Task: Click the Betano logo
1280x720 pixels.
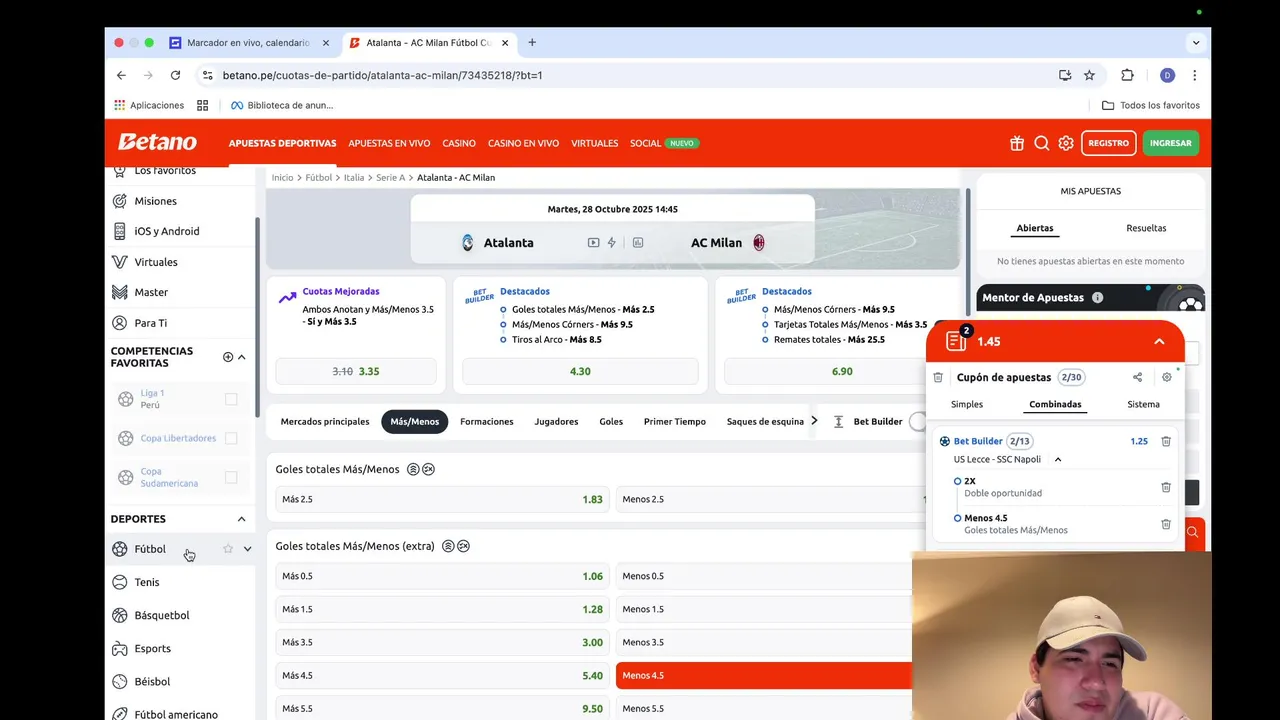Action: coord(157,142)
